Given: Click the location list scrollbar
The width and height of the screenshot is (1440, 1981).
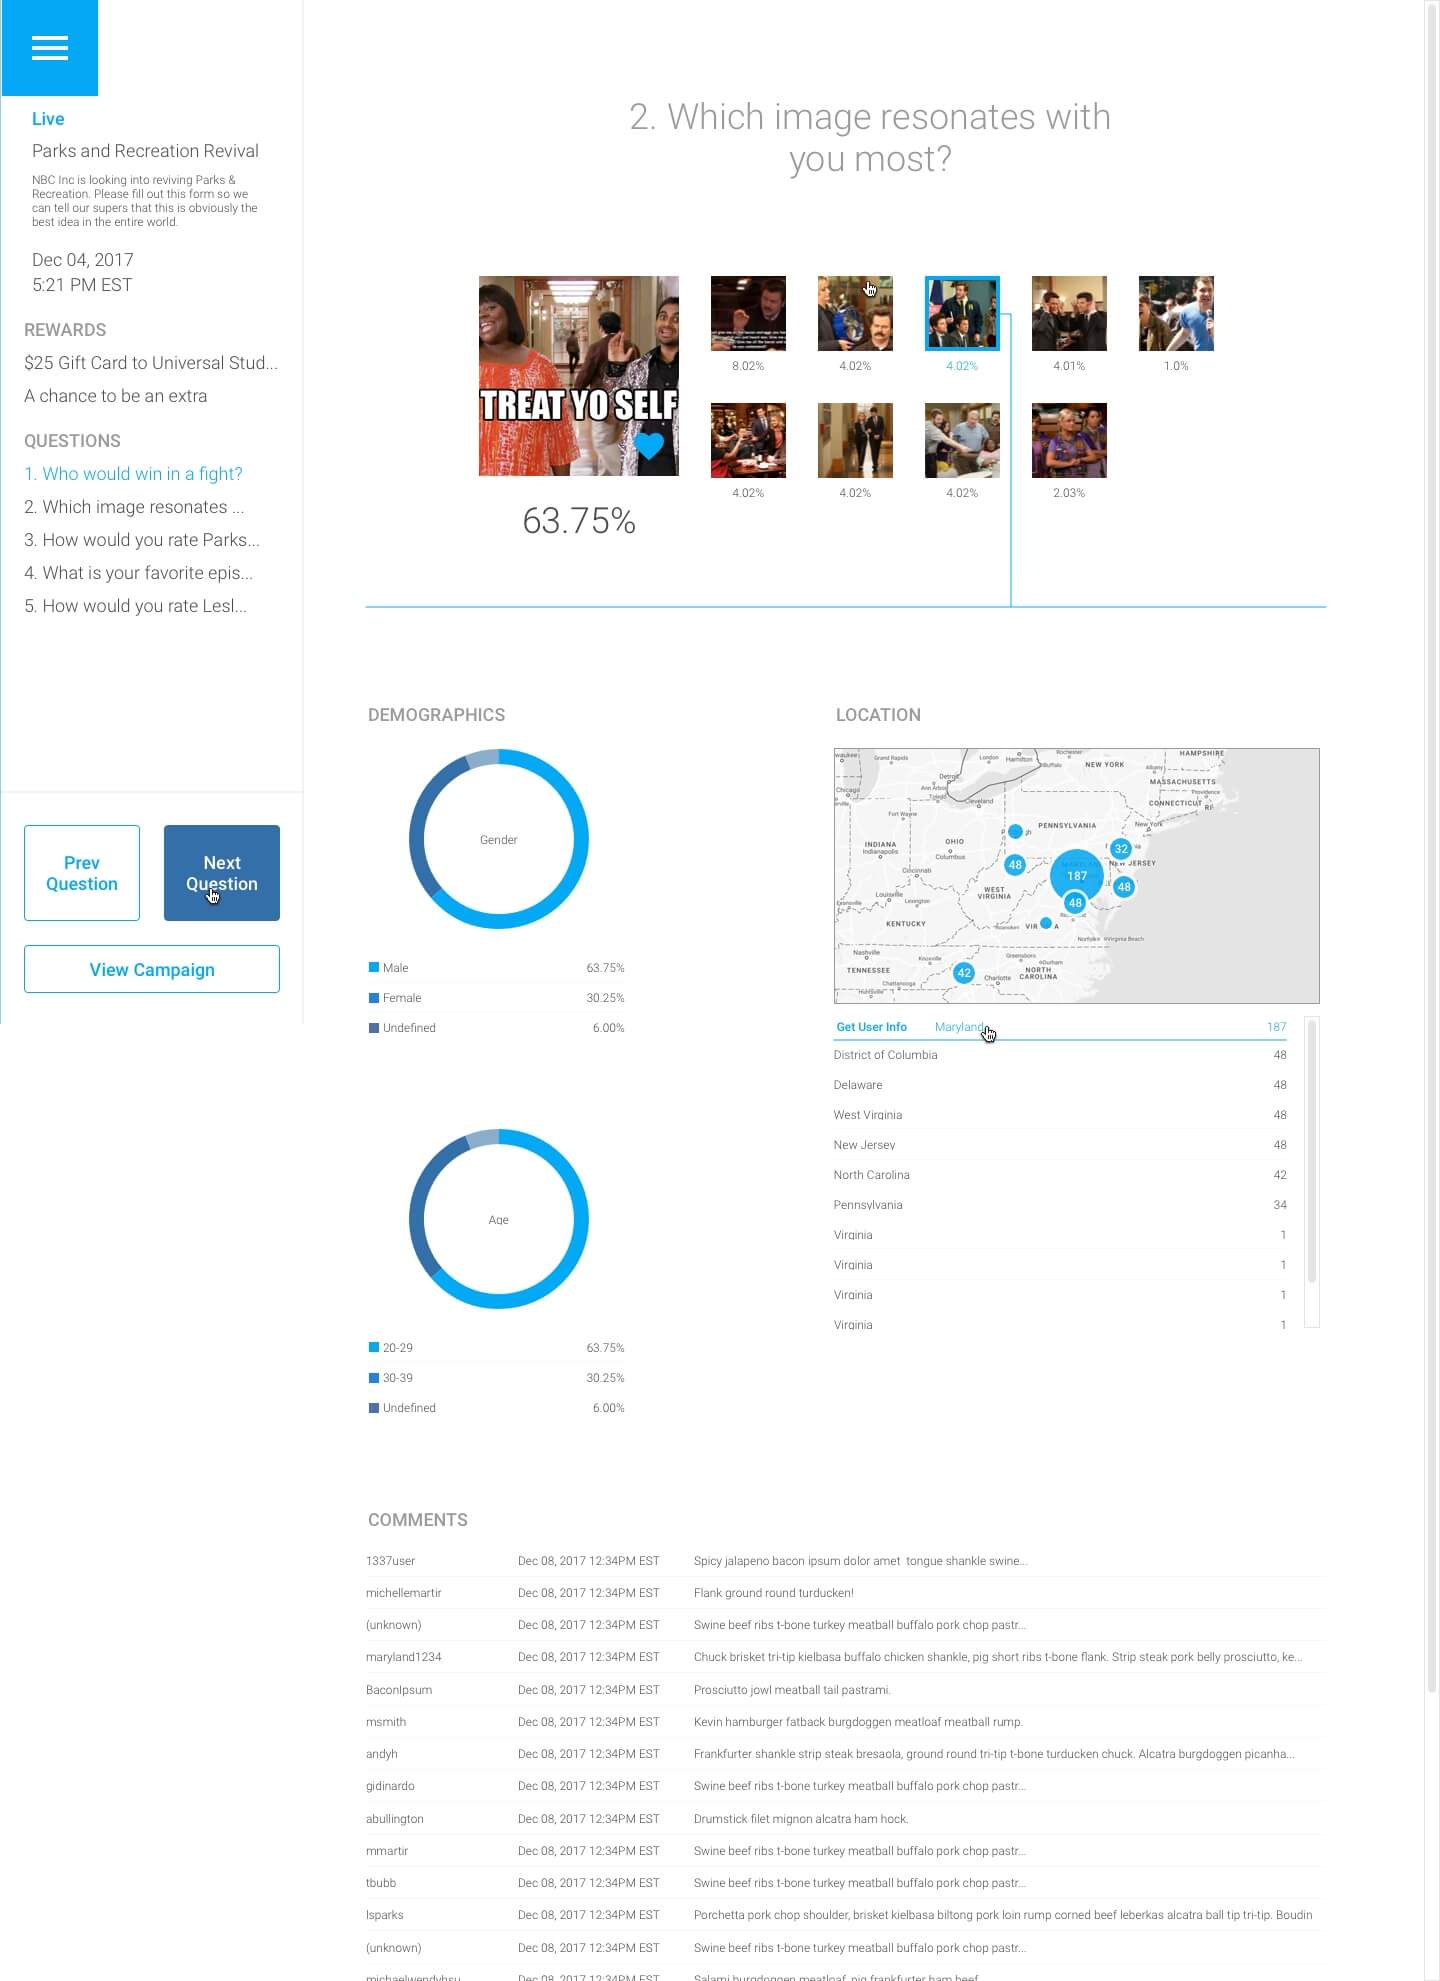Looking at the screenshot, I should [x=1312, y=1150].
